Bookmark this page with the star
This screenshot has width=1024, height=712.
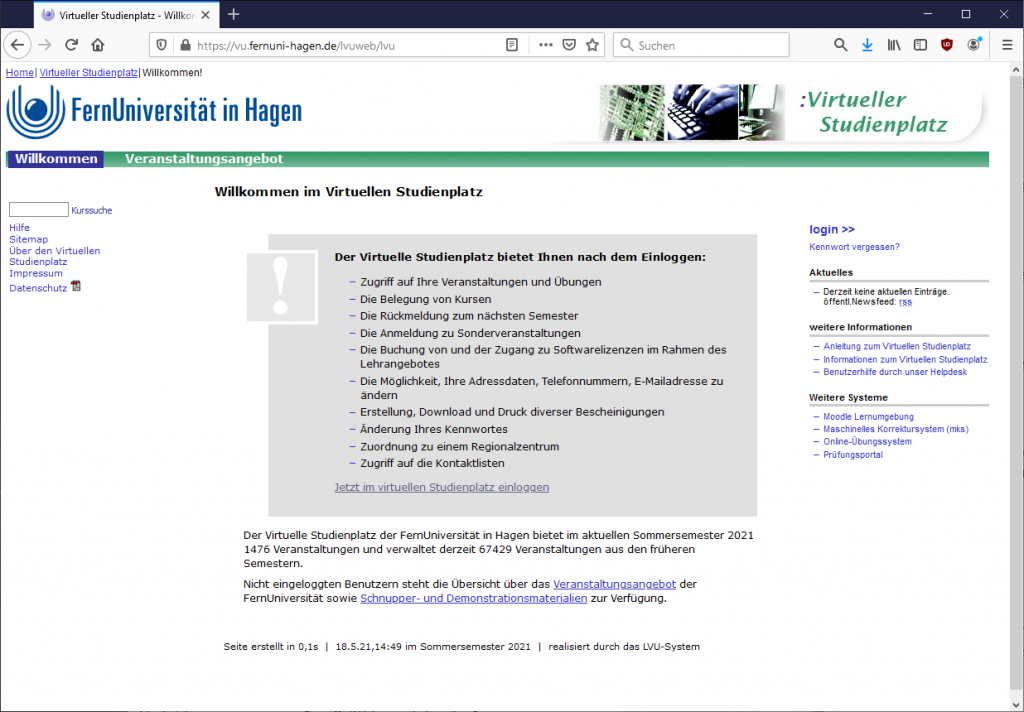pyautogui.click(x=592, y=45)
